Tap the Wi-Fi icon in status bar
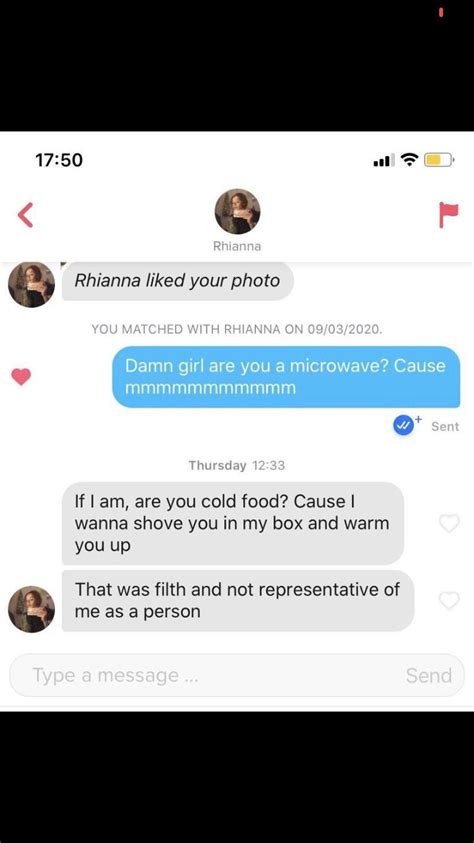The image size is (474, 843). pos(411,159)
